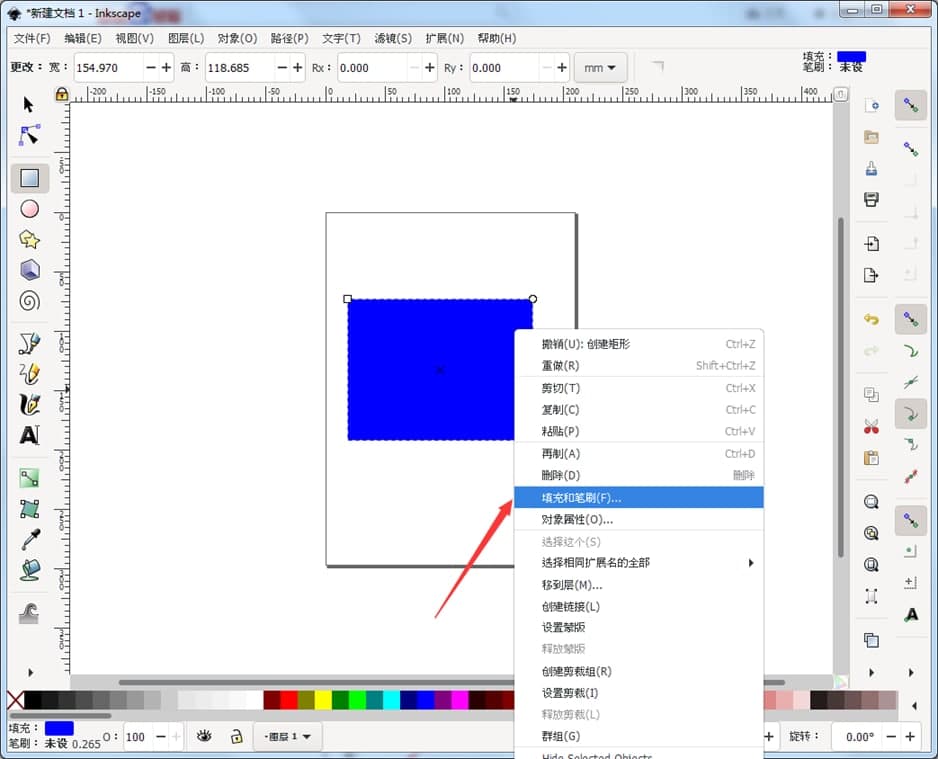Select the Text tool
938x759 pixels.
click(29, 434)
